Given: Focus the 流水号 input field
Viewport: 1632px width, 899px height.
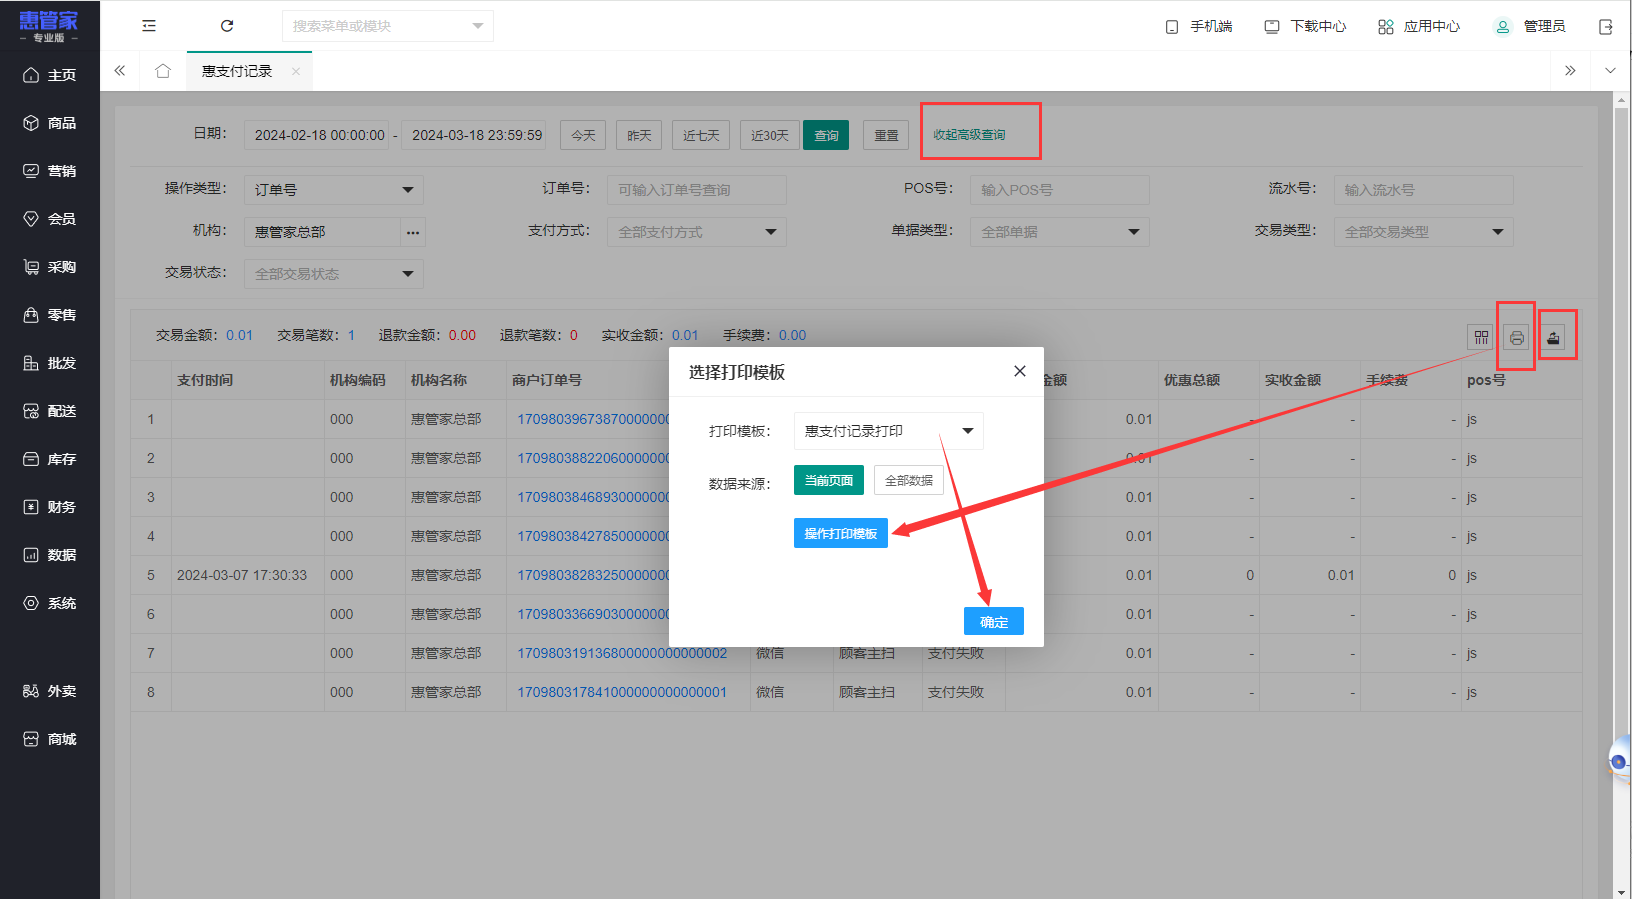Looking at the screenshot, I should click(x=1423, y=190).
